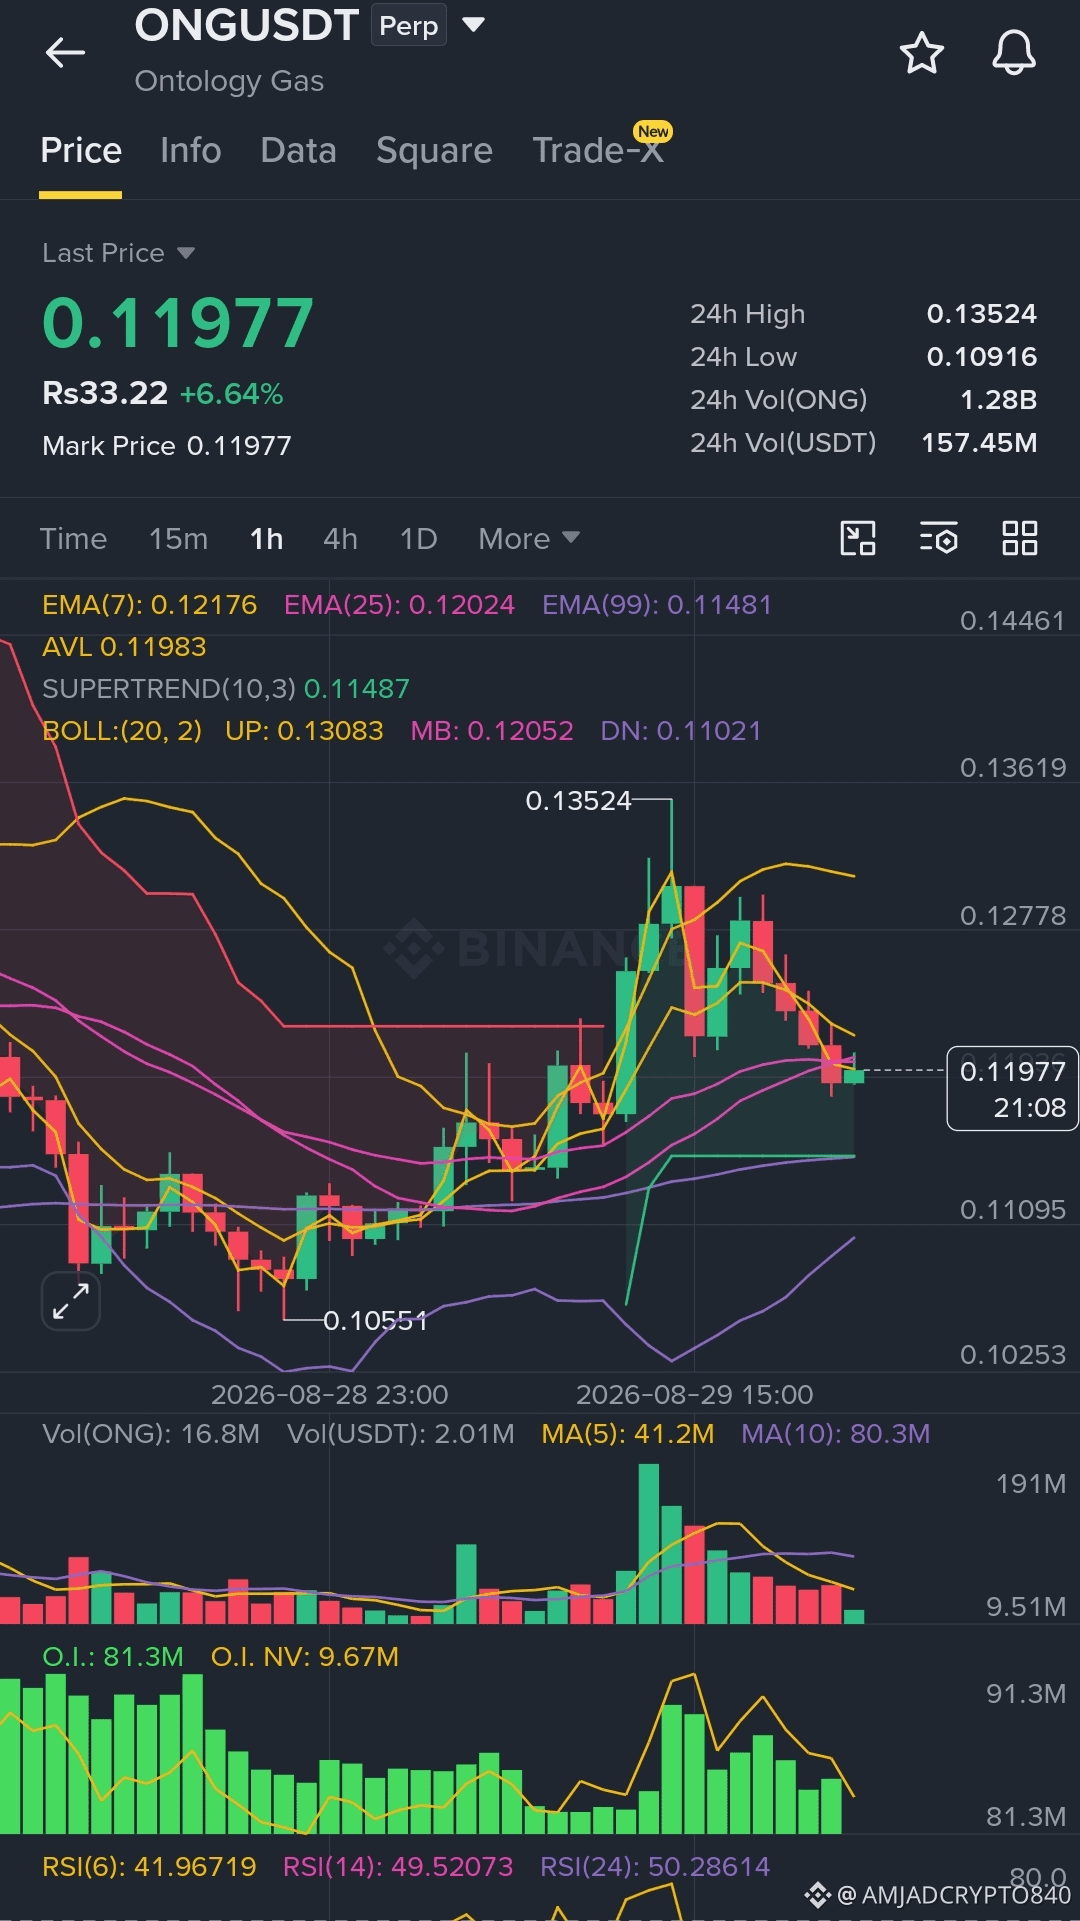
Task: Tap the BOLL UP: 0.13083 value
Action: (x=304, y=731)
